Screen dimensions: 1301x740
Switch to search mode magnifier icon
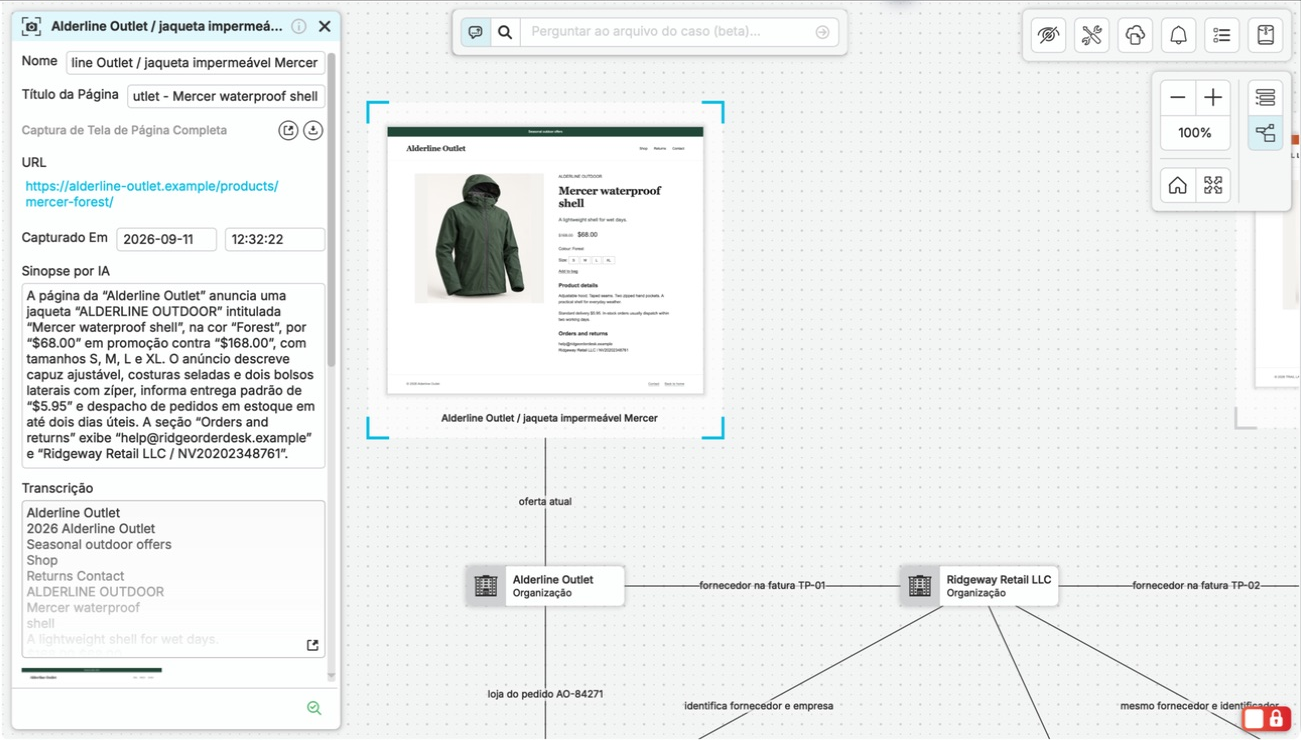click(x=505, y=32)
